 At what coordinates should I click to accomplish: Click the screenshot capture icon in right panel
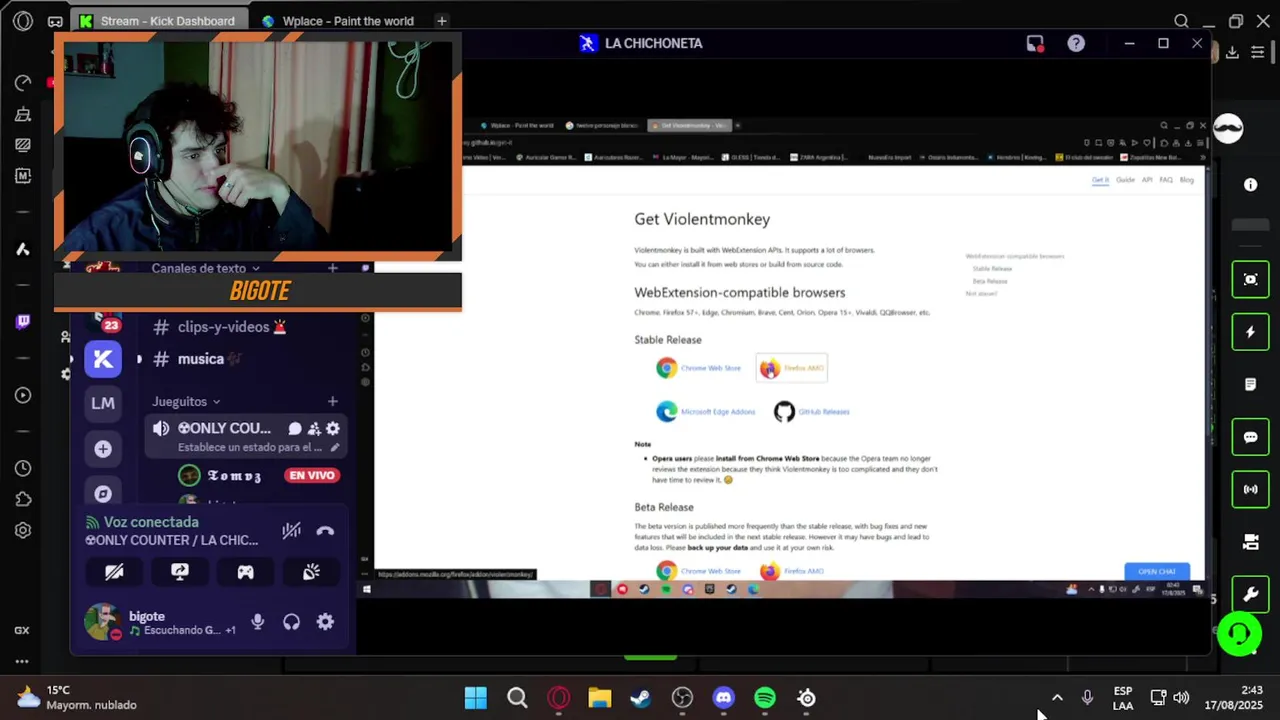[x=1250, y=279]
